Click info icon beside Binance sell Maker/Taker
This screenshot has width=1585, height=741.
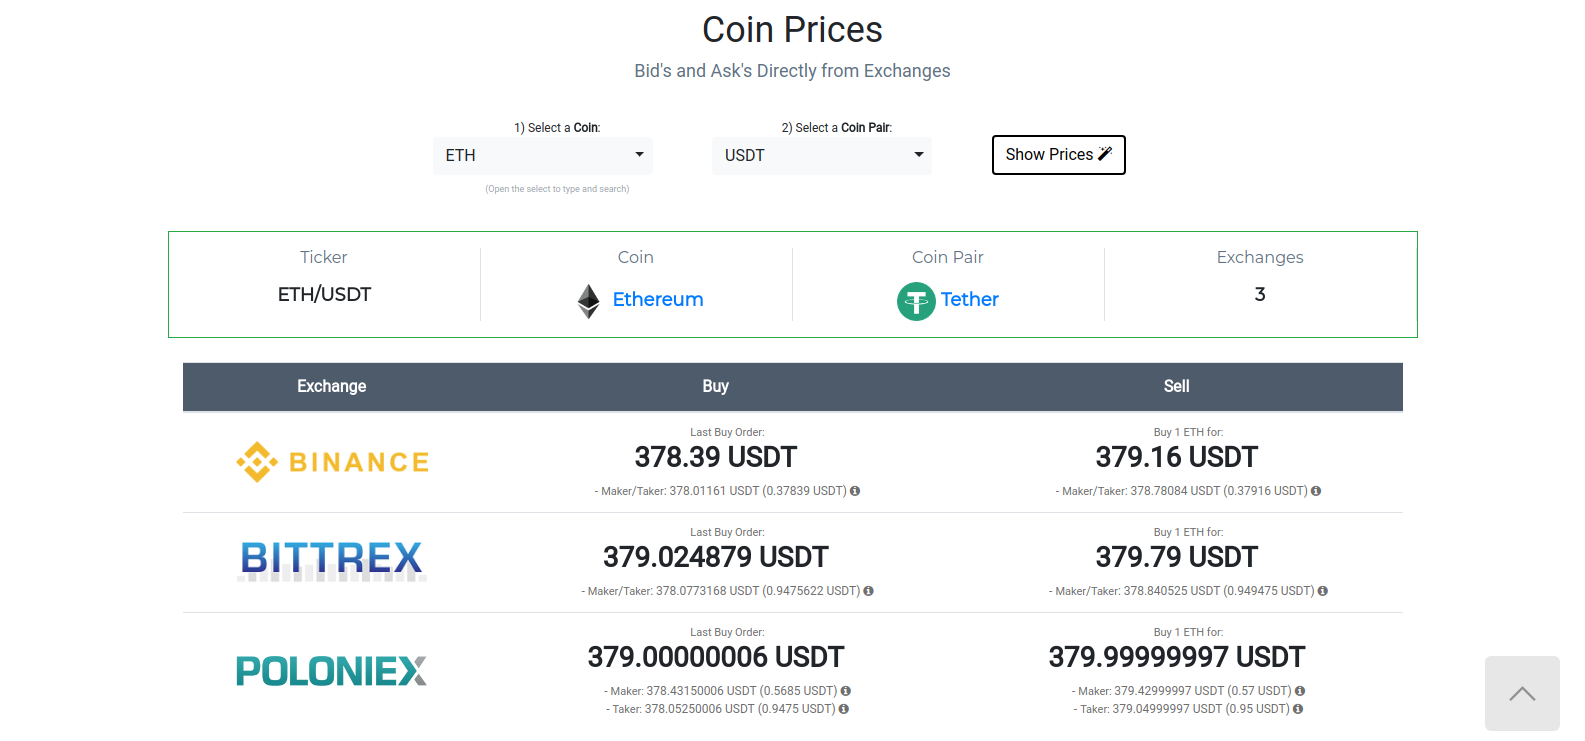(1316, 491)
